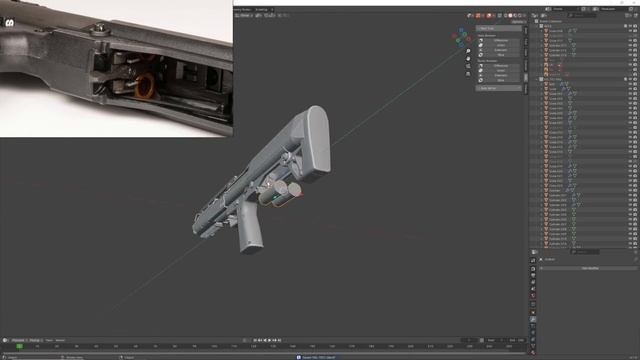Open the Playback menu in timeline
Viewport: 640px width, 360px height.
coord(19,340)
